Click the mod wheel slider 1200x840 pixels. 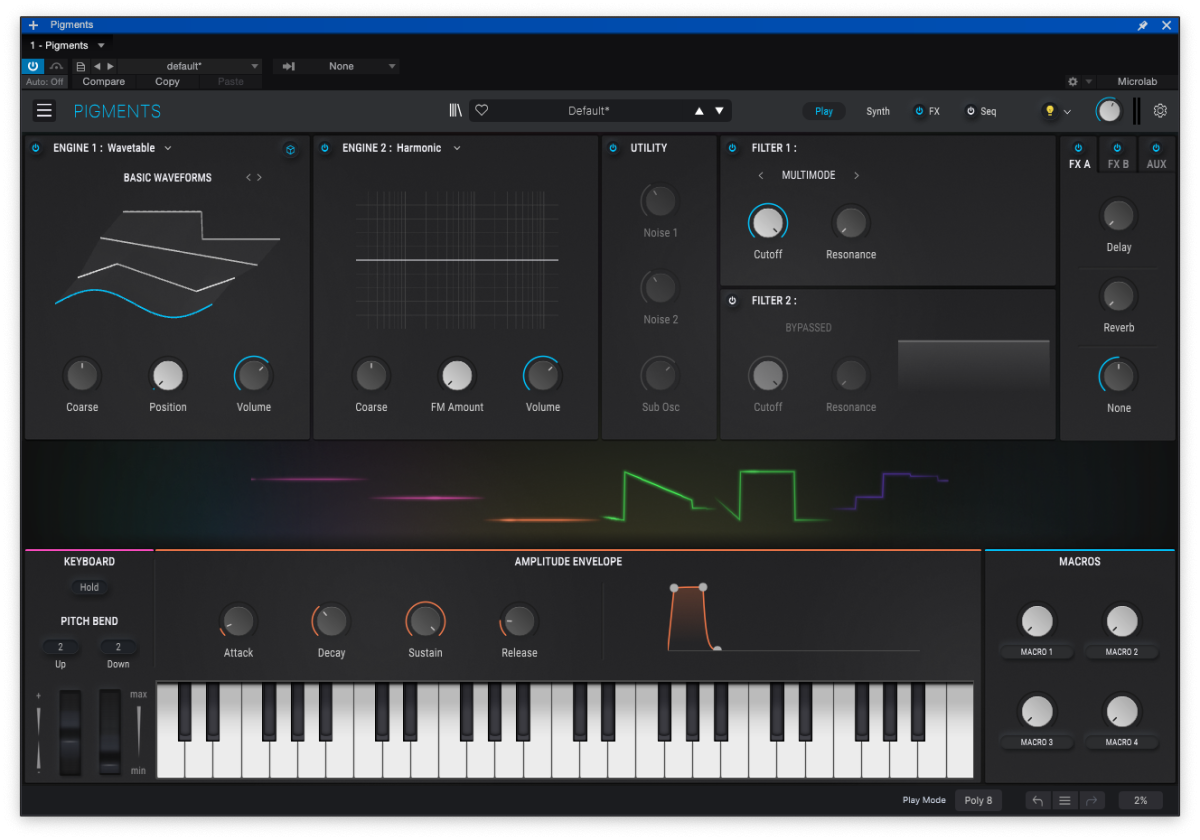coord(110,732)
